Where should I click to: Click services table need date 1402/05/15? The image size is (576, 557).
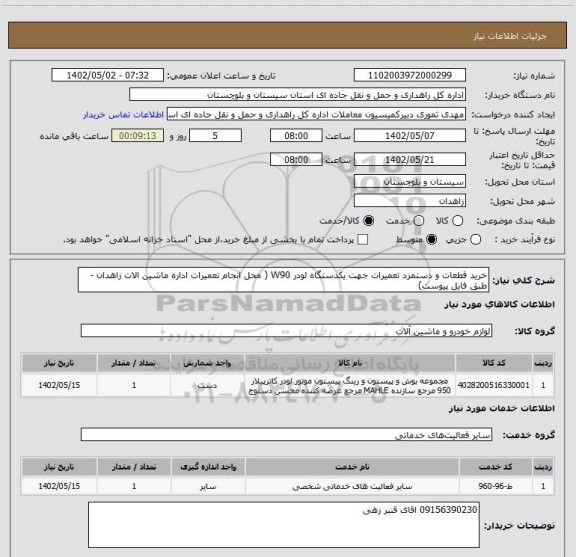59,486
